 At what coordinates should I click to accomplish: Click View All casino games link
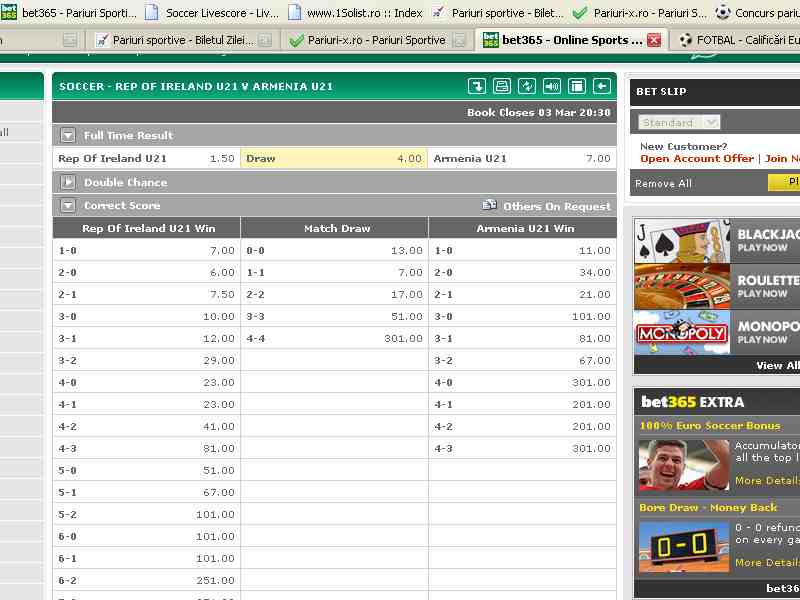[x=778, y=366]
